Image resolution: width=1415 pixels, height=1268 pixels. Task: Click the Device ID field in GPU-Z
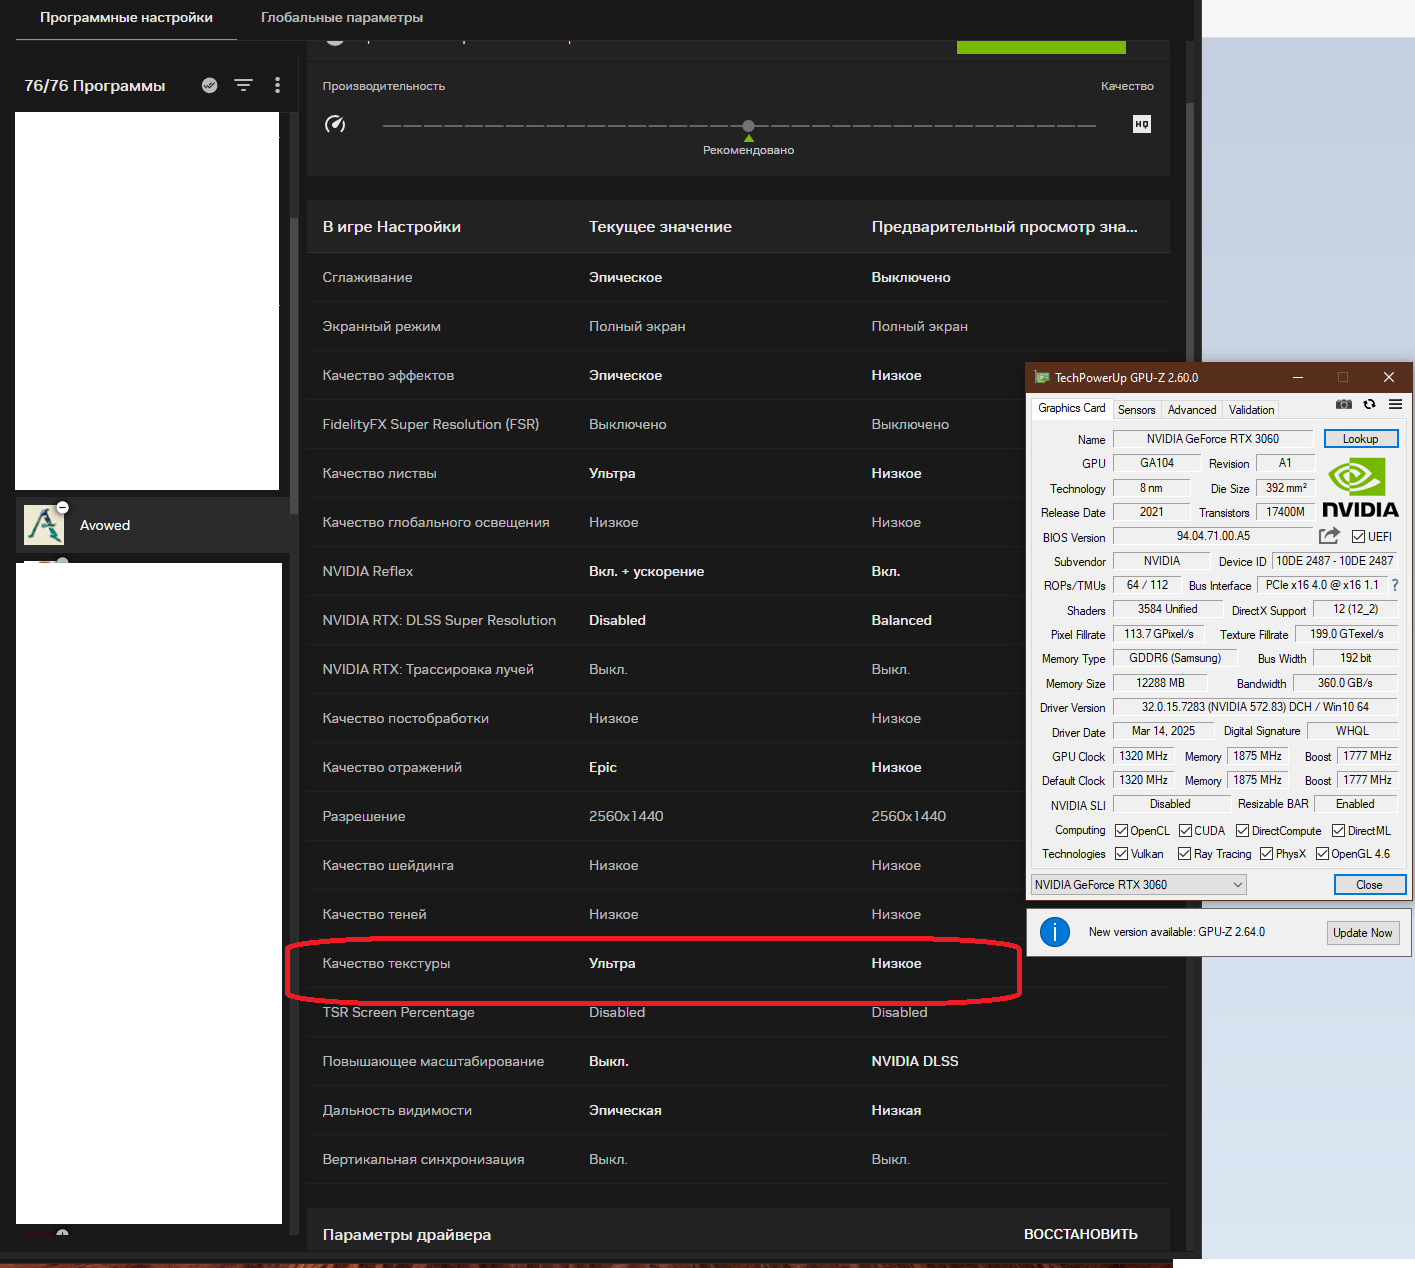point(1334,561)
